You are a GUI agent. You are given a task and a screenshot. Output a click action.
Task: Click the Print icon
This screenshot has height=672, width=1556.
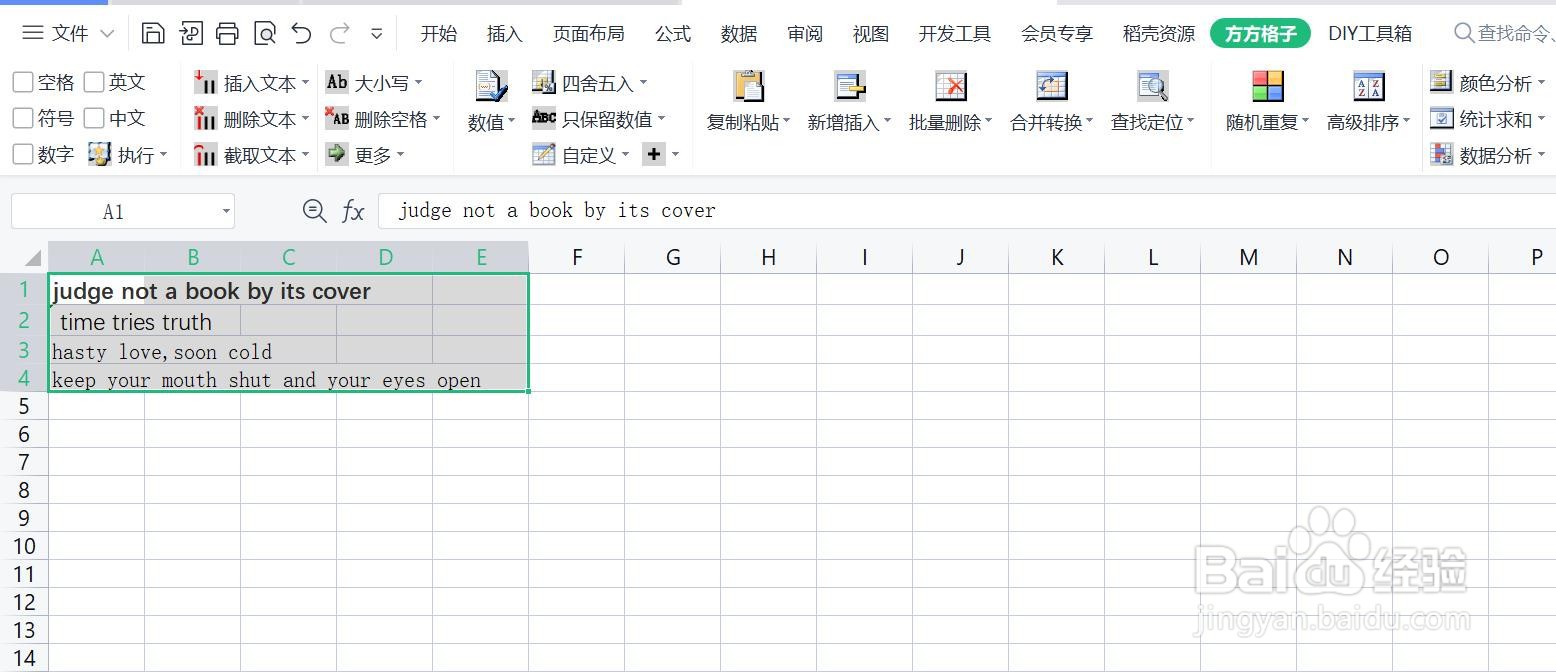tap(227, 33)
